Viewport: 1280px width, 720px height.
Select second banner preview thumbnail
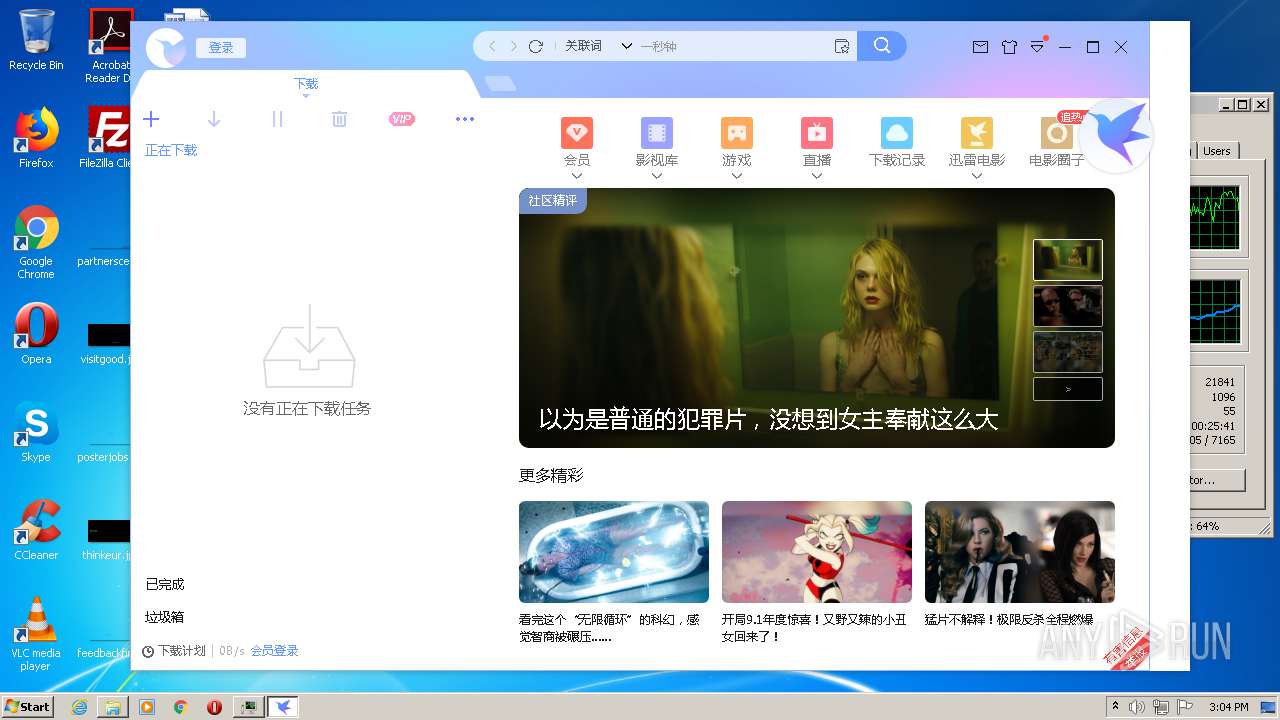point(1068,306)
